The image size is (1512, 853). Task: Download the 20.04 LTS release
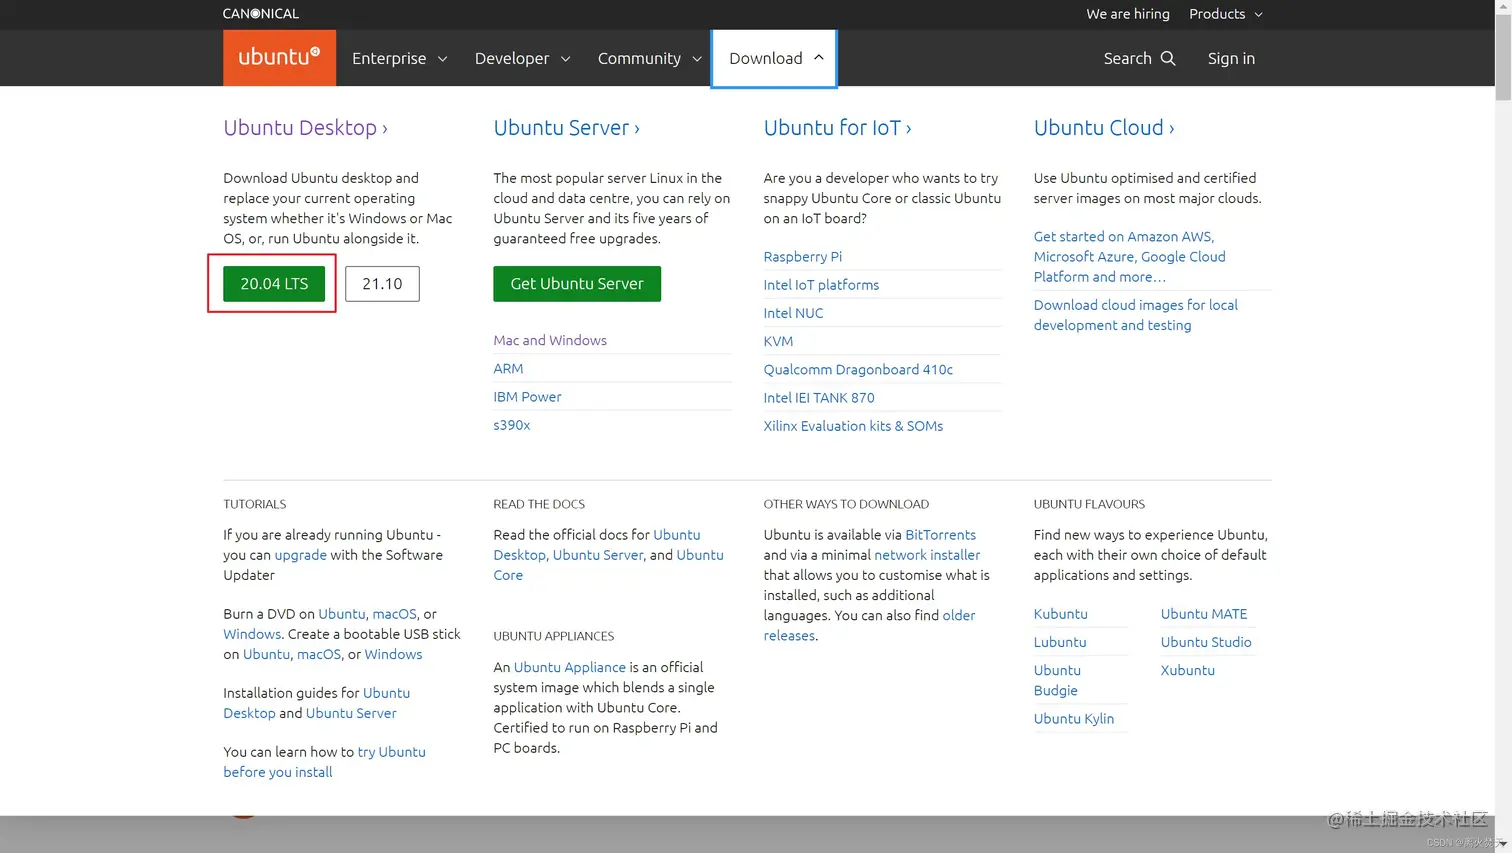coord(274,284)
